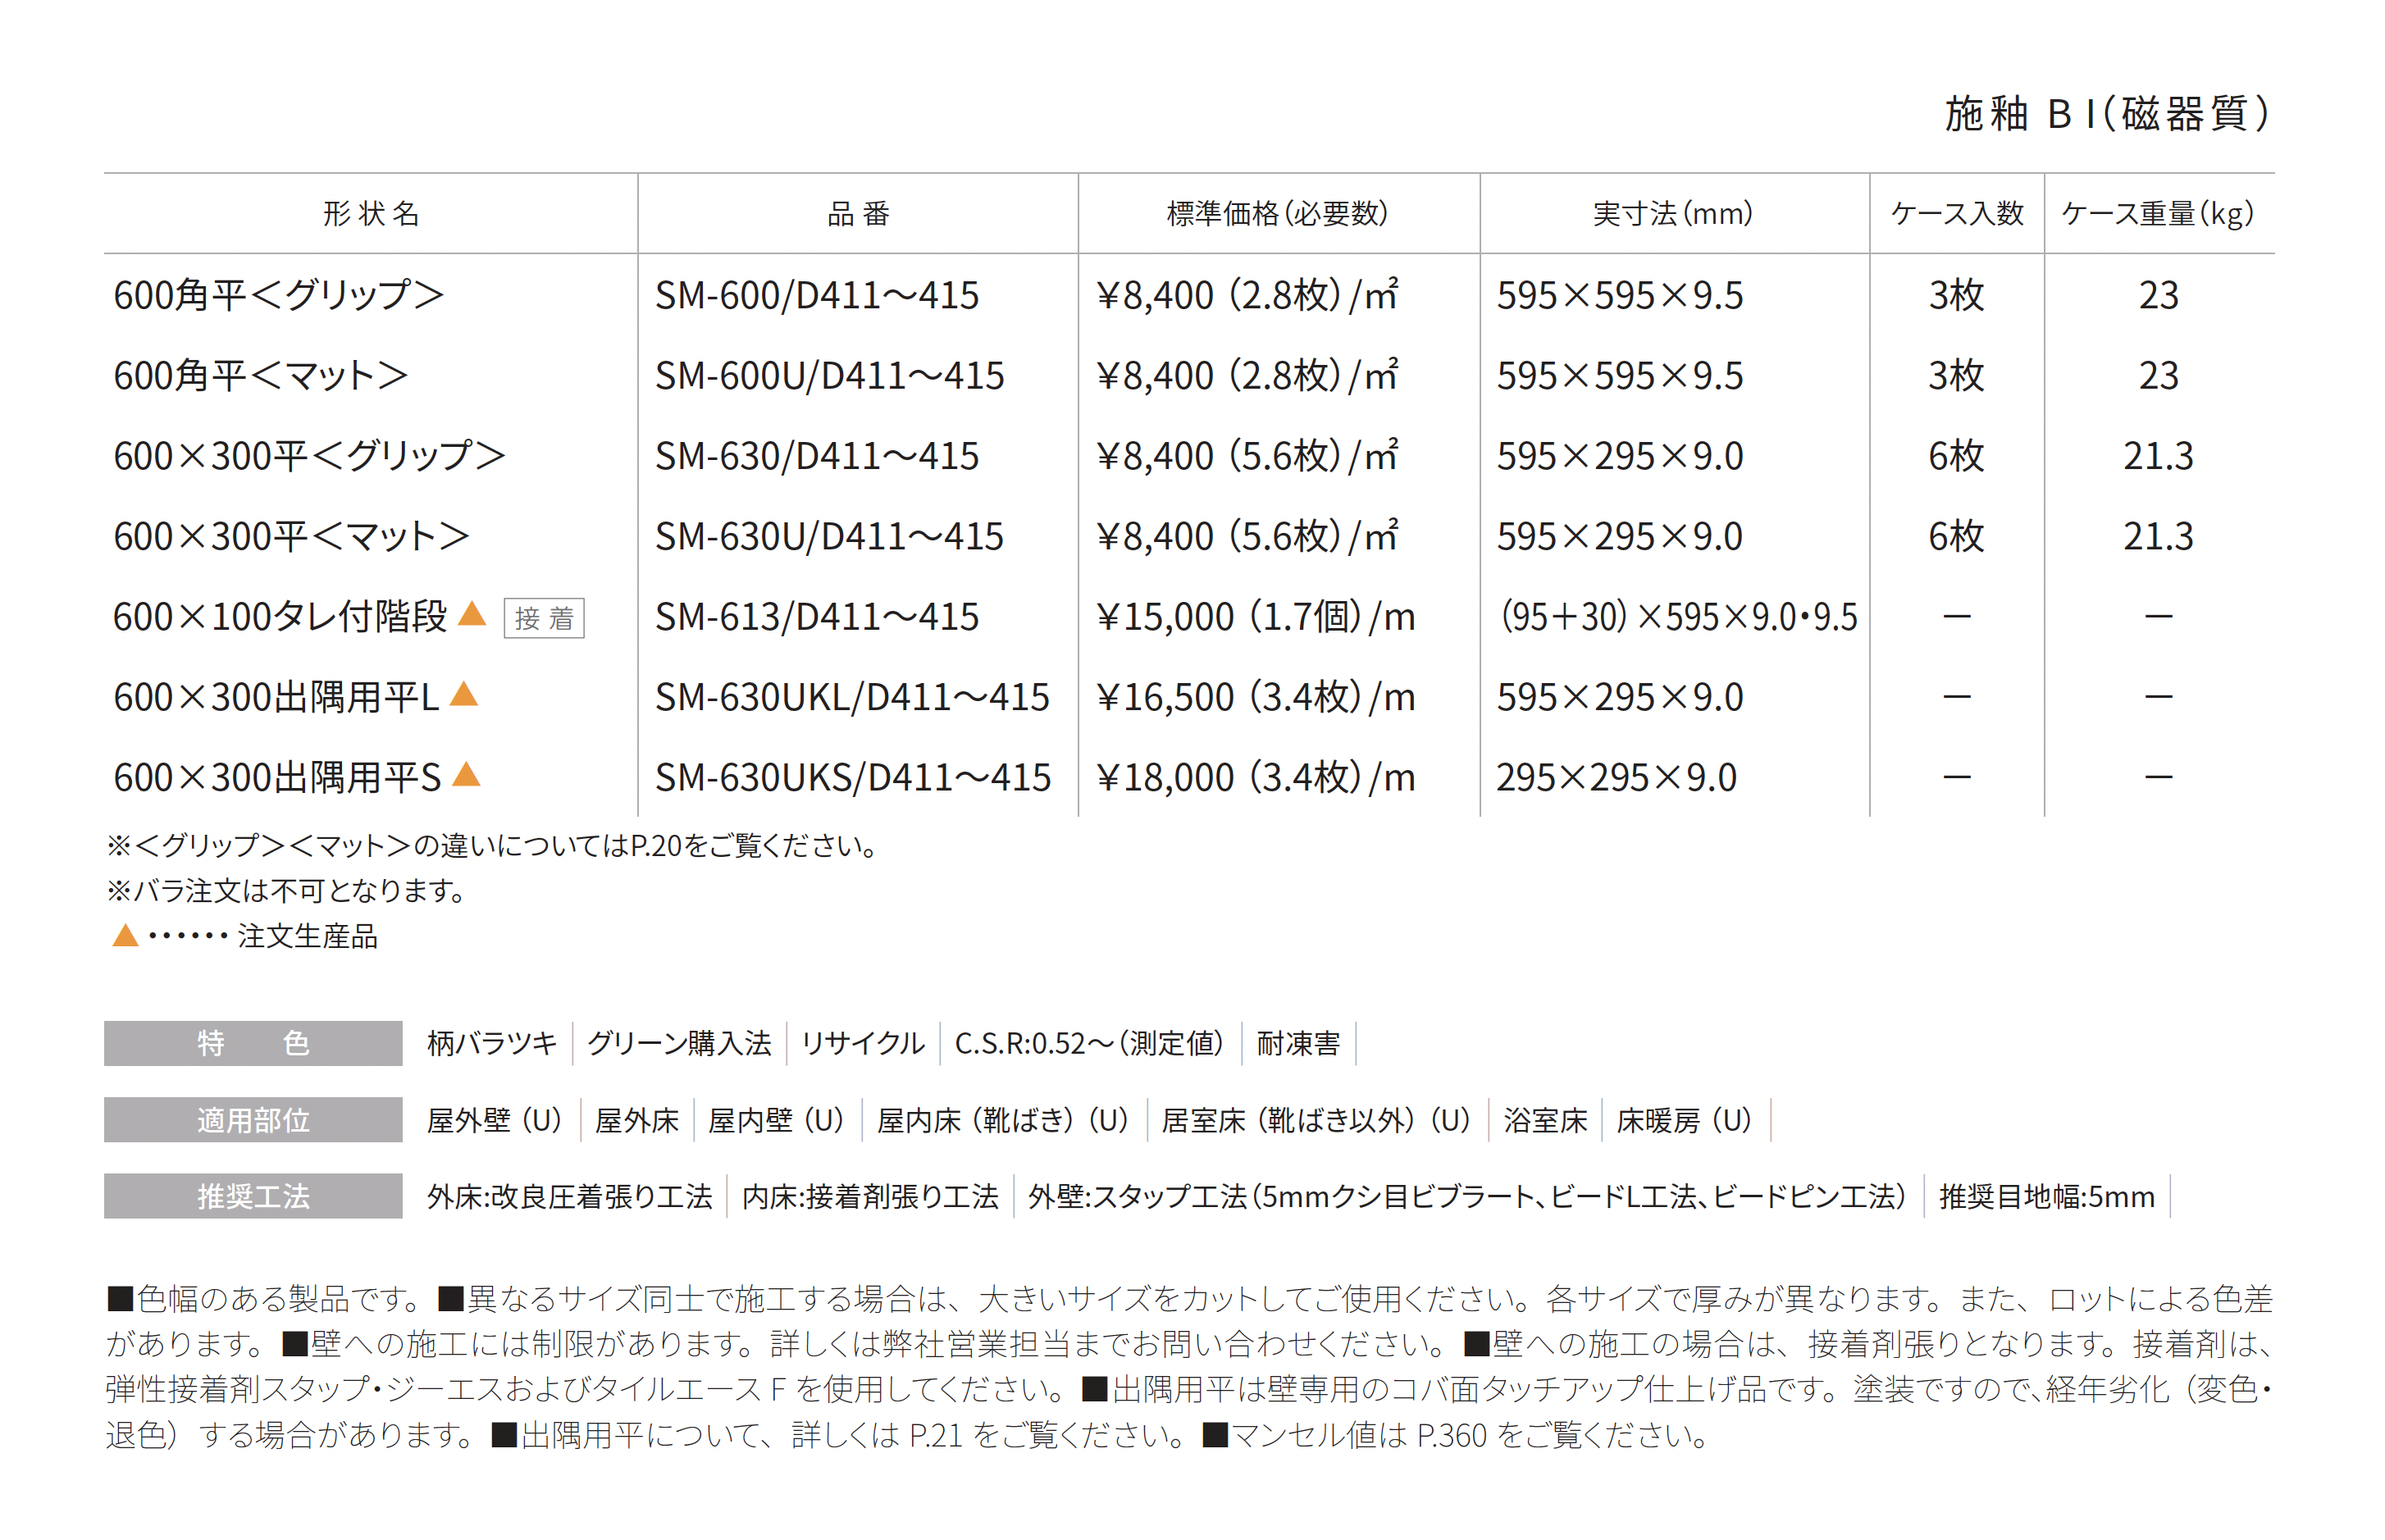Click product code SM-600/D411～415
The height and width of the screenshot is (1540, 2385).
tap(816, 295)
